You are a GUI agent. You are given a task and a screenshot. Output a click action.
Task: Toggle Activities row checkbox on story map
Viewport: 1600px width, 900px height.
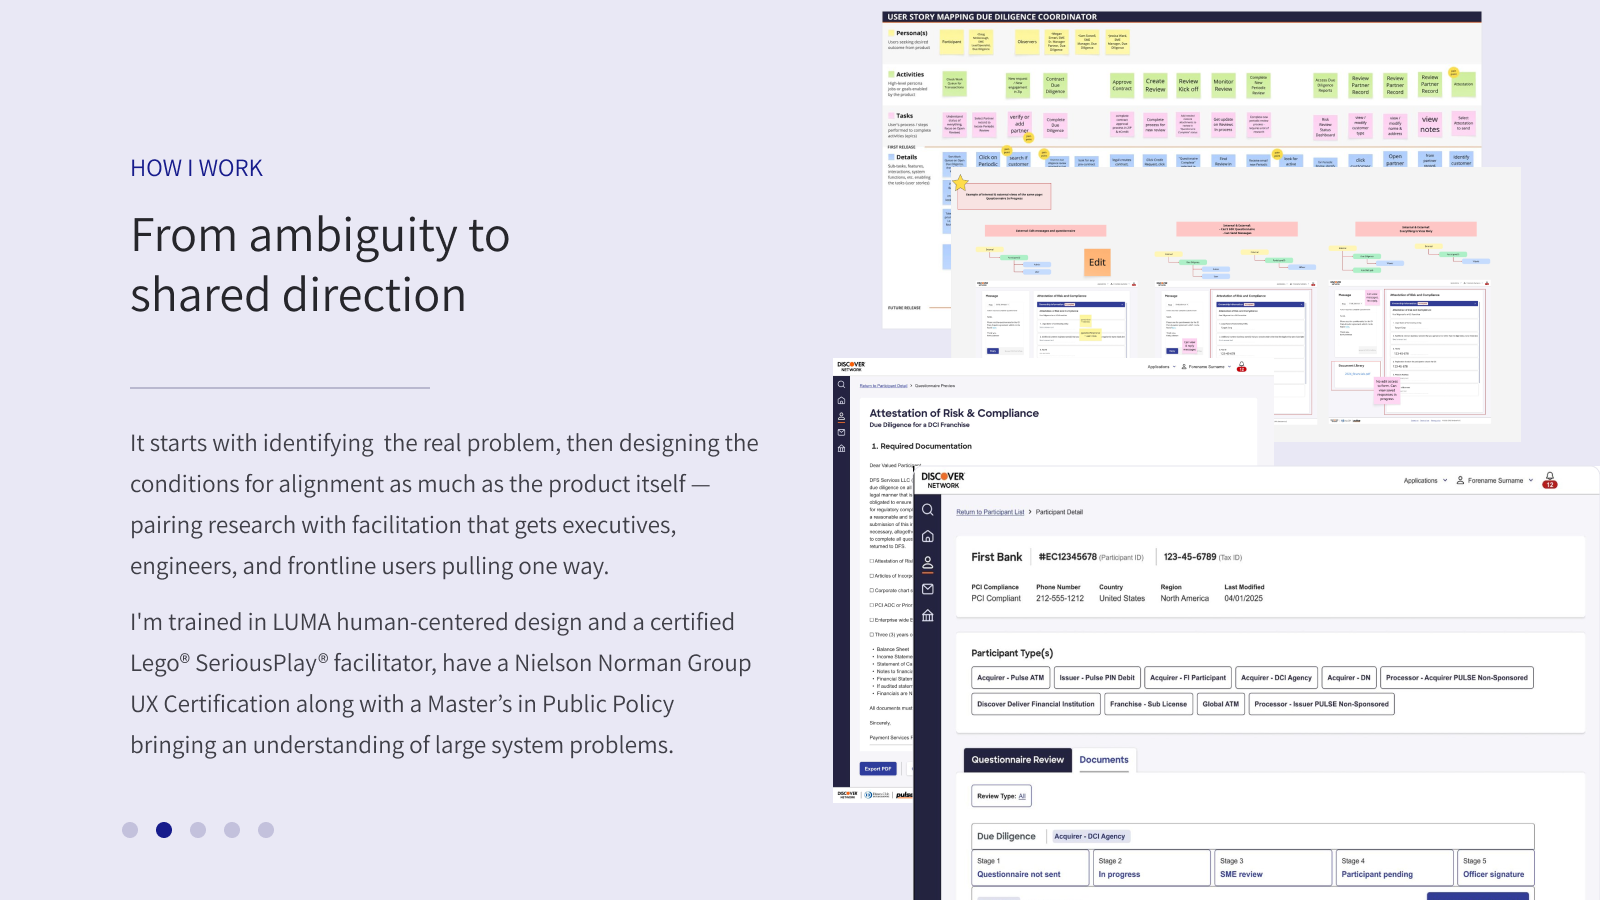coord(891,74)
